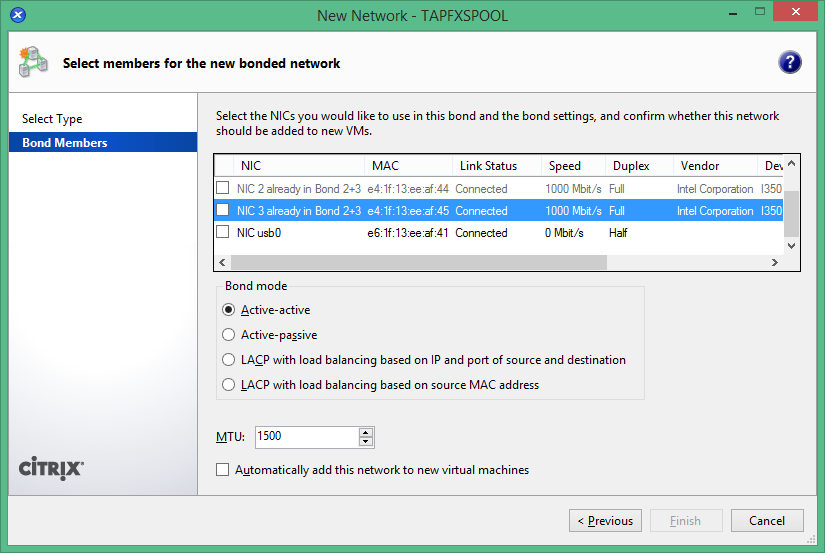This screenshot has width=825, height=553.
Task: Click NIC list scroll up arrow
Action: click(x=791, y=164)
